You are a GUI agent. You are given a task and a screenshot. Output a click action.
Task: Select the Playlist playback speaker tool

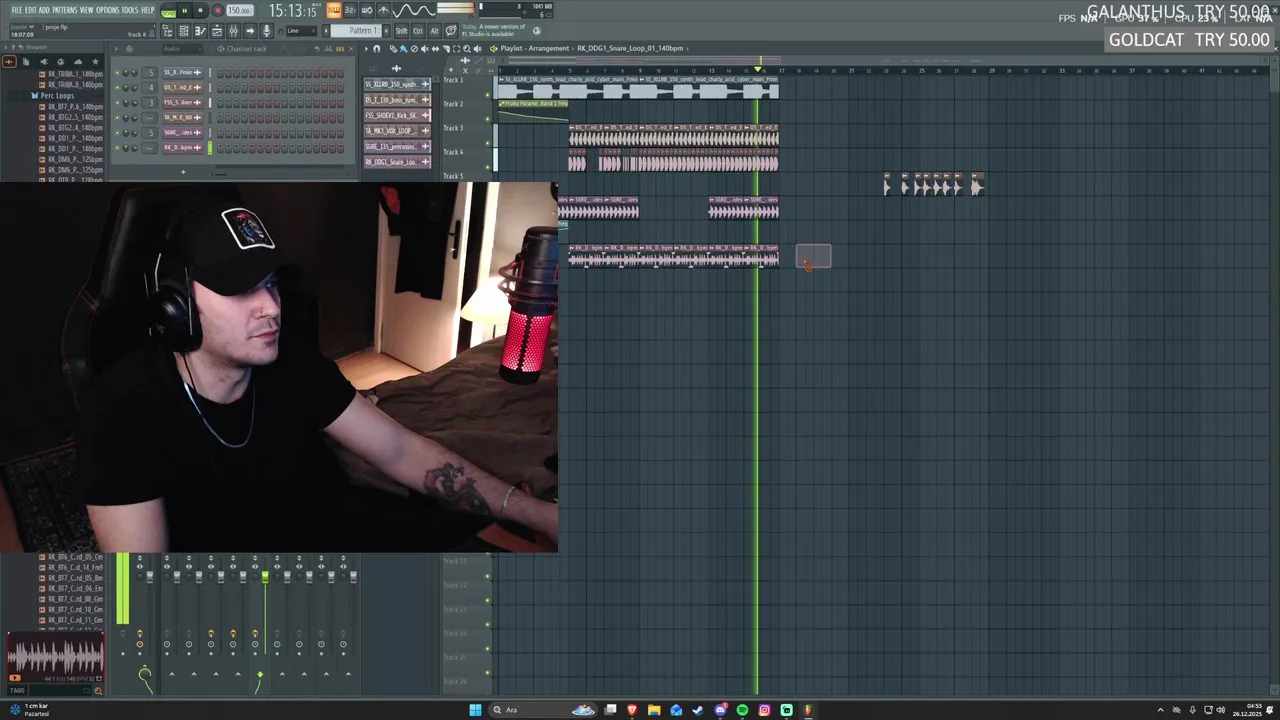pos(477,49)
